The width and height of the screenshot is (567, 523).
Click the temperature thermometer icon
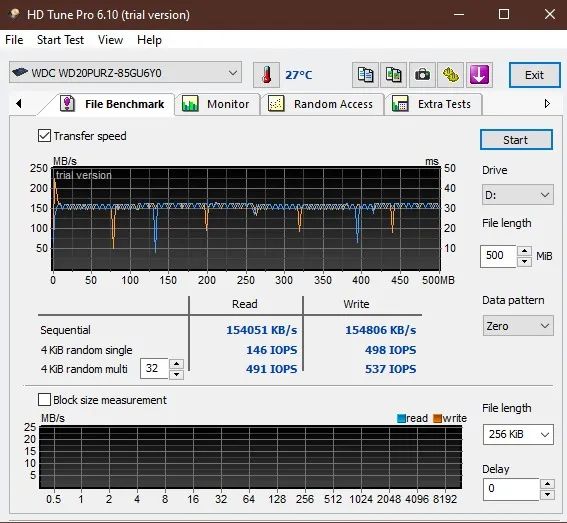point(267,75)
